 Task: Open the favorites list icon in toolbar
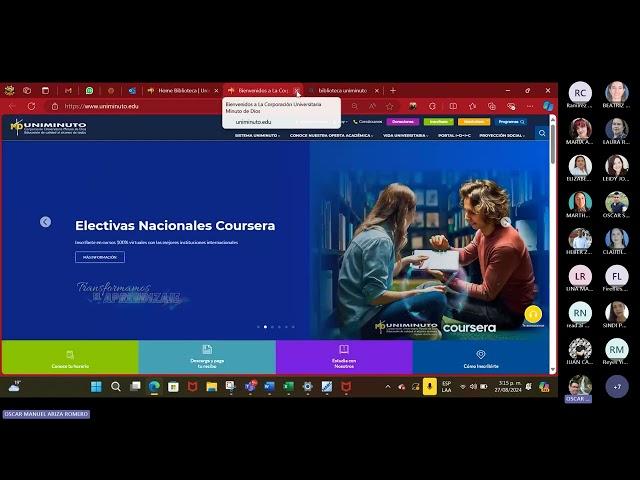pos(472,107)
